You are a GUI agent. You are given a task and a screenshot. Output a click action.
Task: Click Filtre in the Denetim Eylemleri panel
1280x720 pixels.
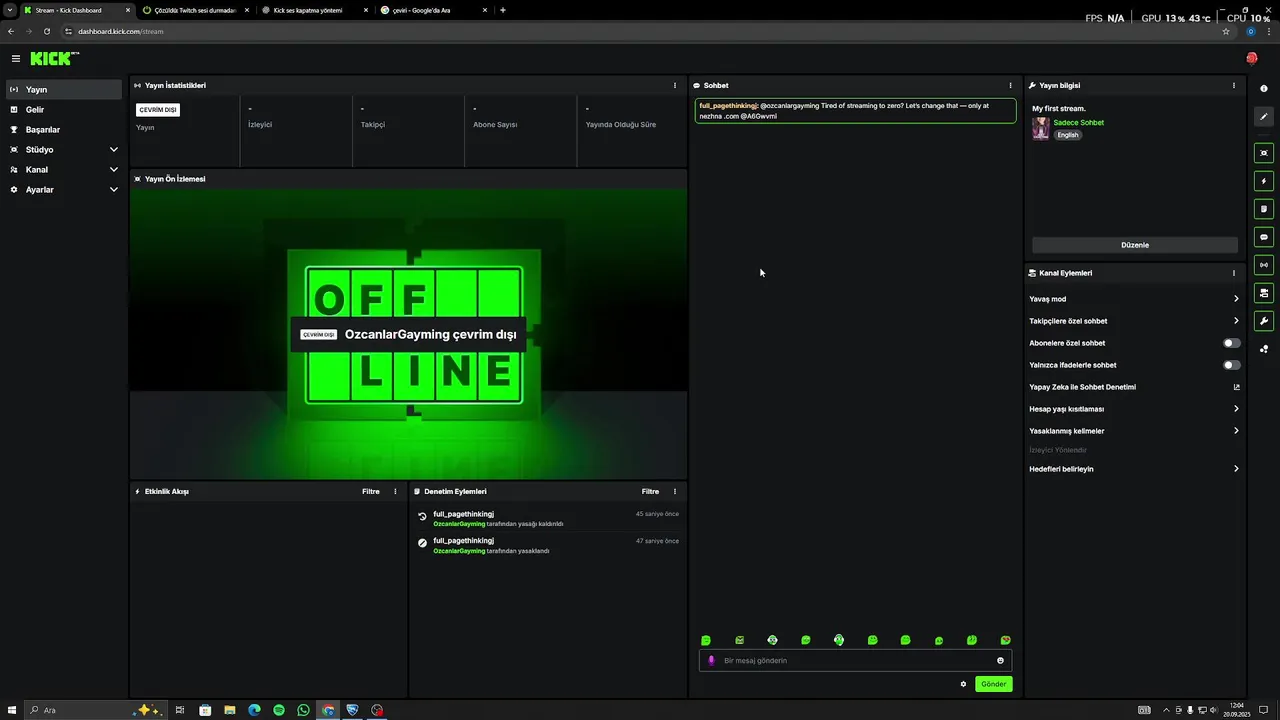tap(650, 491)
